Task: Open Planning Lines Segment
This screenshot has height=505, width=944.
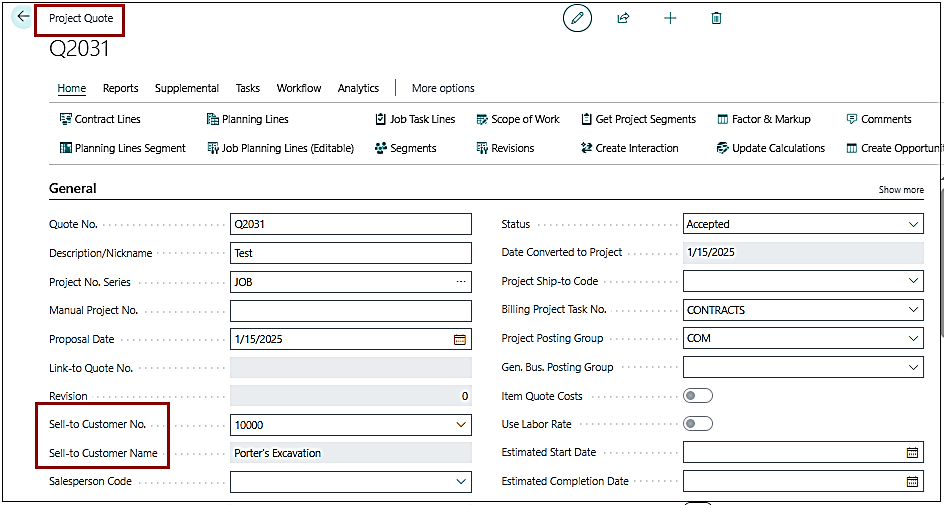Action: (x=123, y=148)
